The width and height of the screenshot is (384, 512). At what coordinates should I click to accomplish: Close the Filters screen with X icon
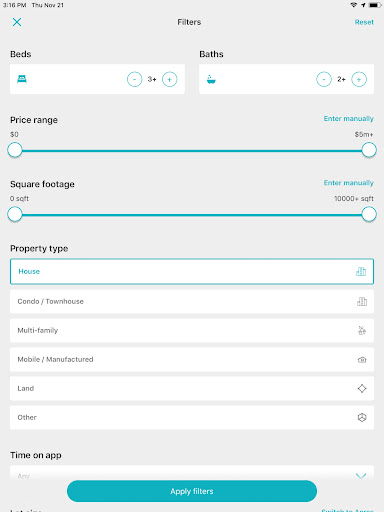[17, 22]
